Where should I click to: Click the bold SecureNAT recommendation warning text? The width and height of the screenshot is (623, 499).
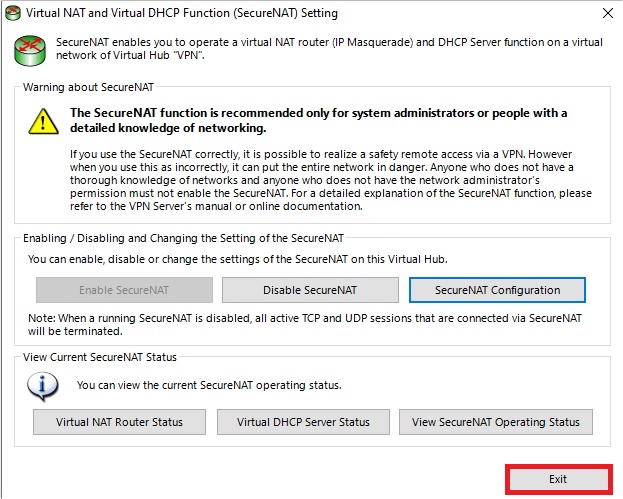point(319,120)
